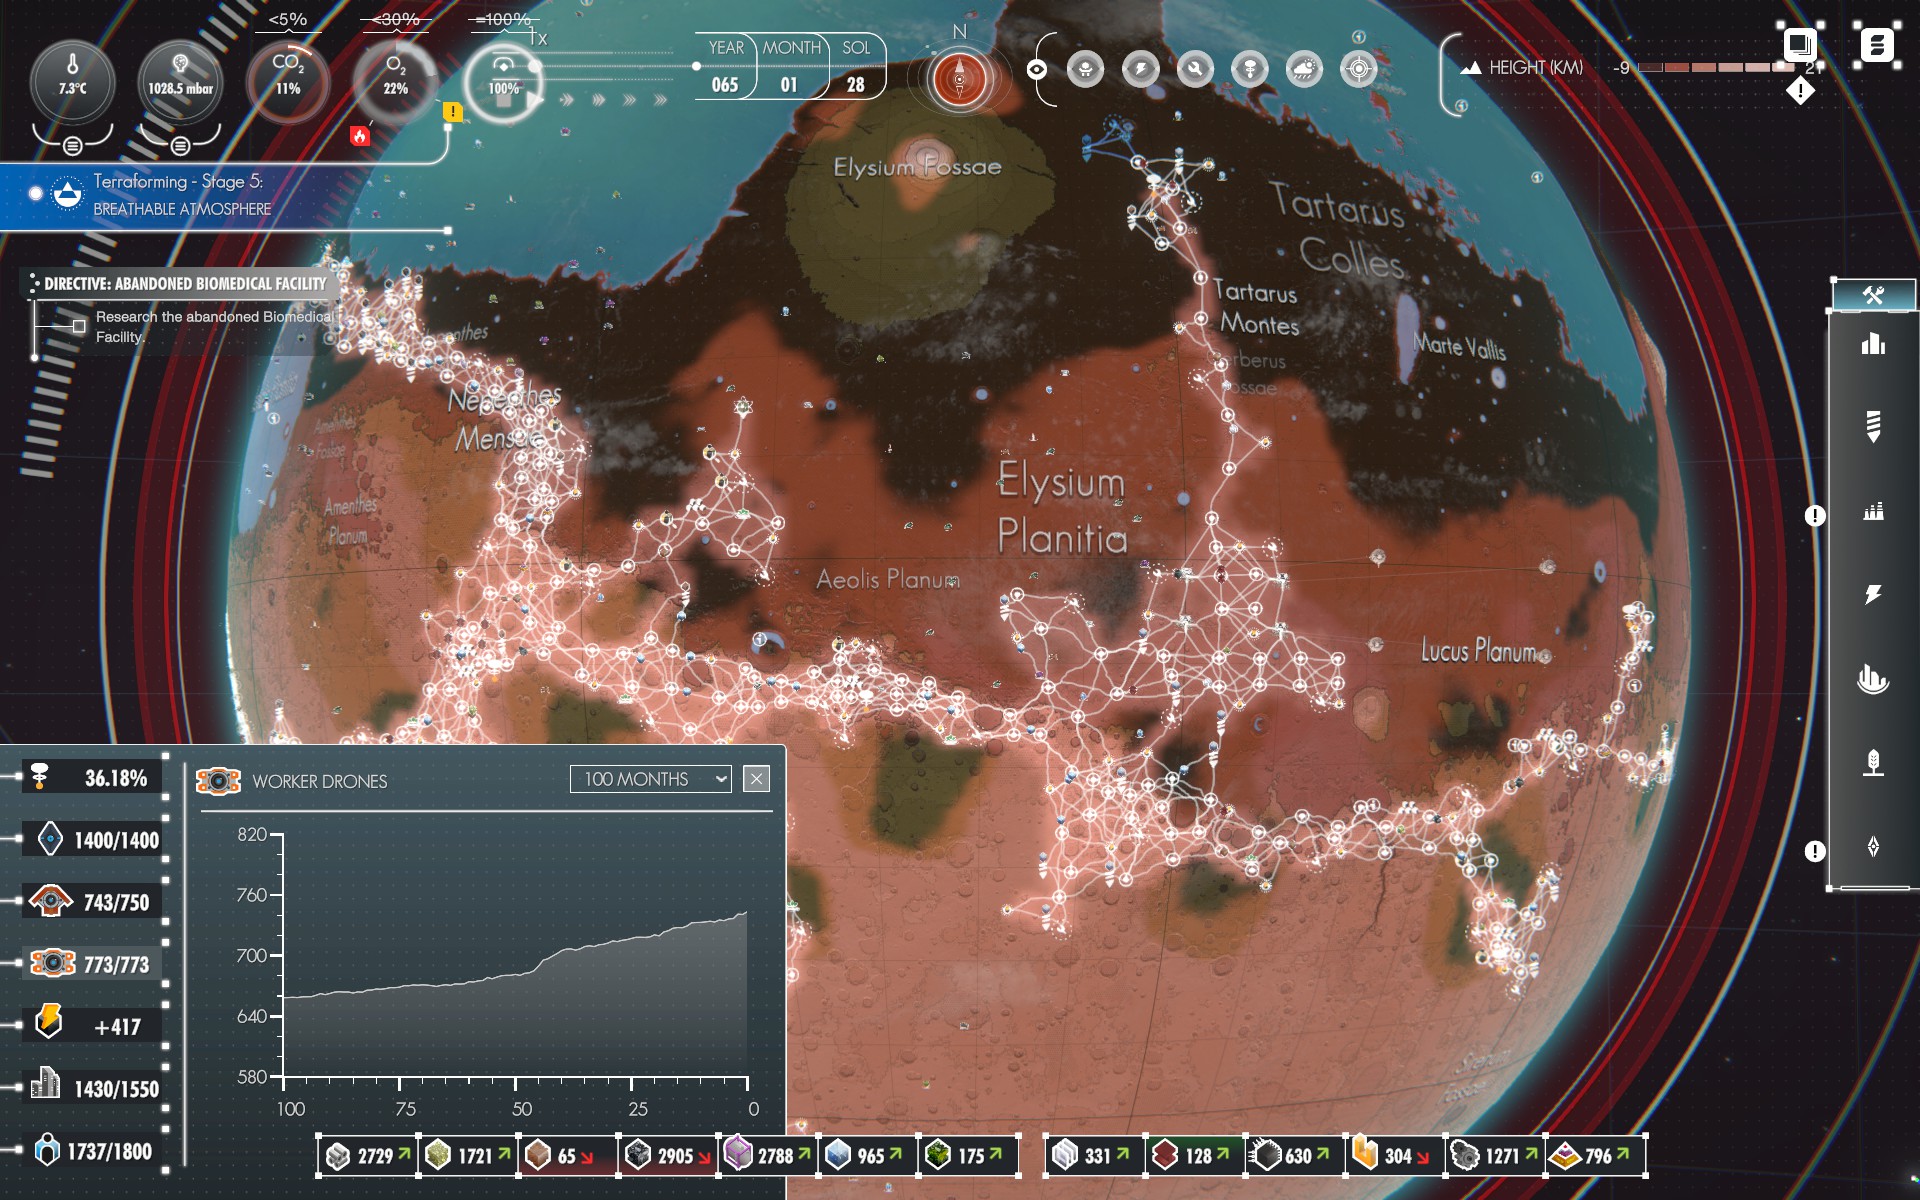
Task: Open the 100 MONTHS time range dropdown
Action: click(x=650, y=779)
